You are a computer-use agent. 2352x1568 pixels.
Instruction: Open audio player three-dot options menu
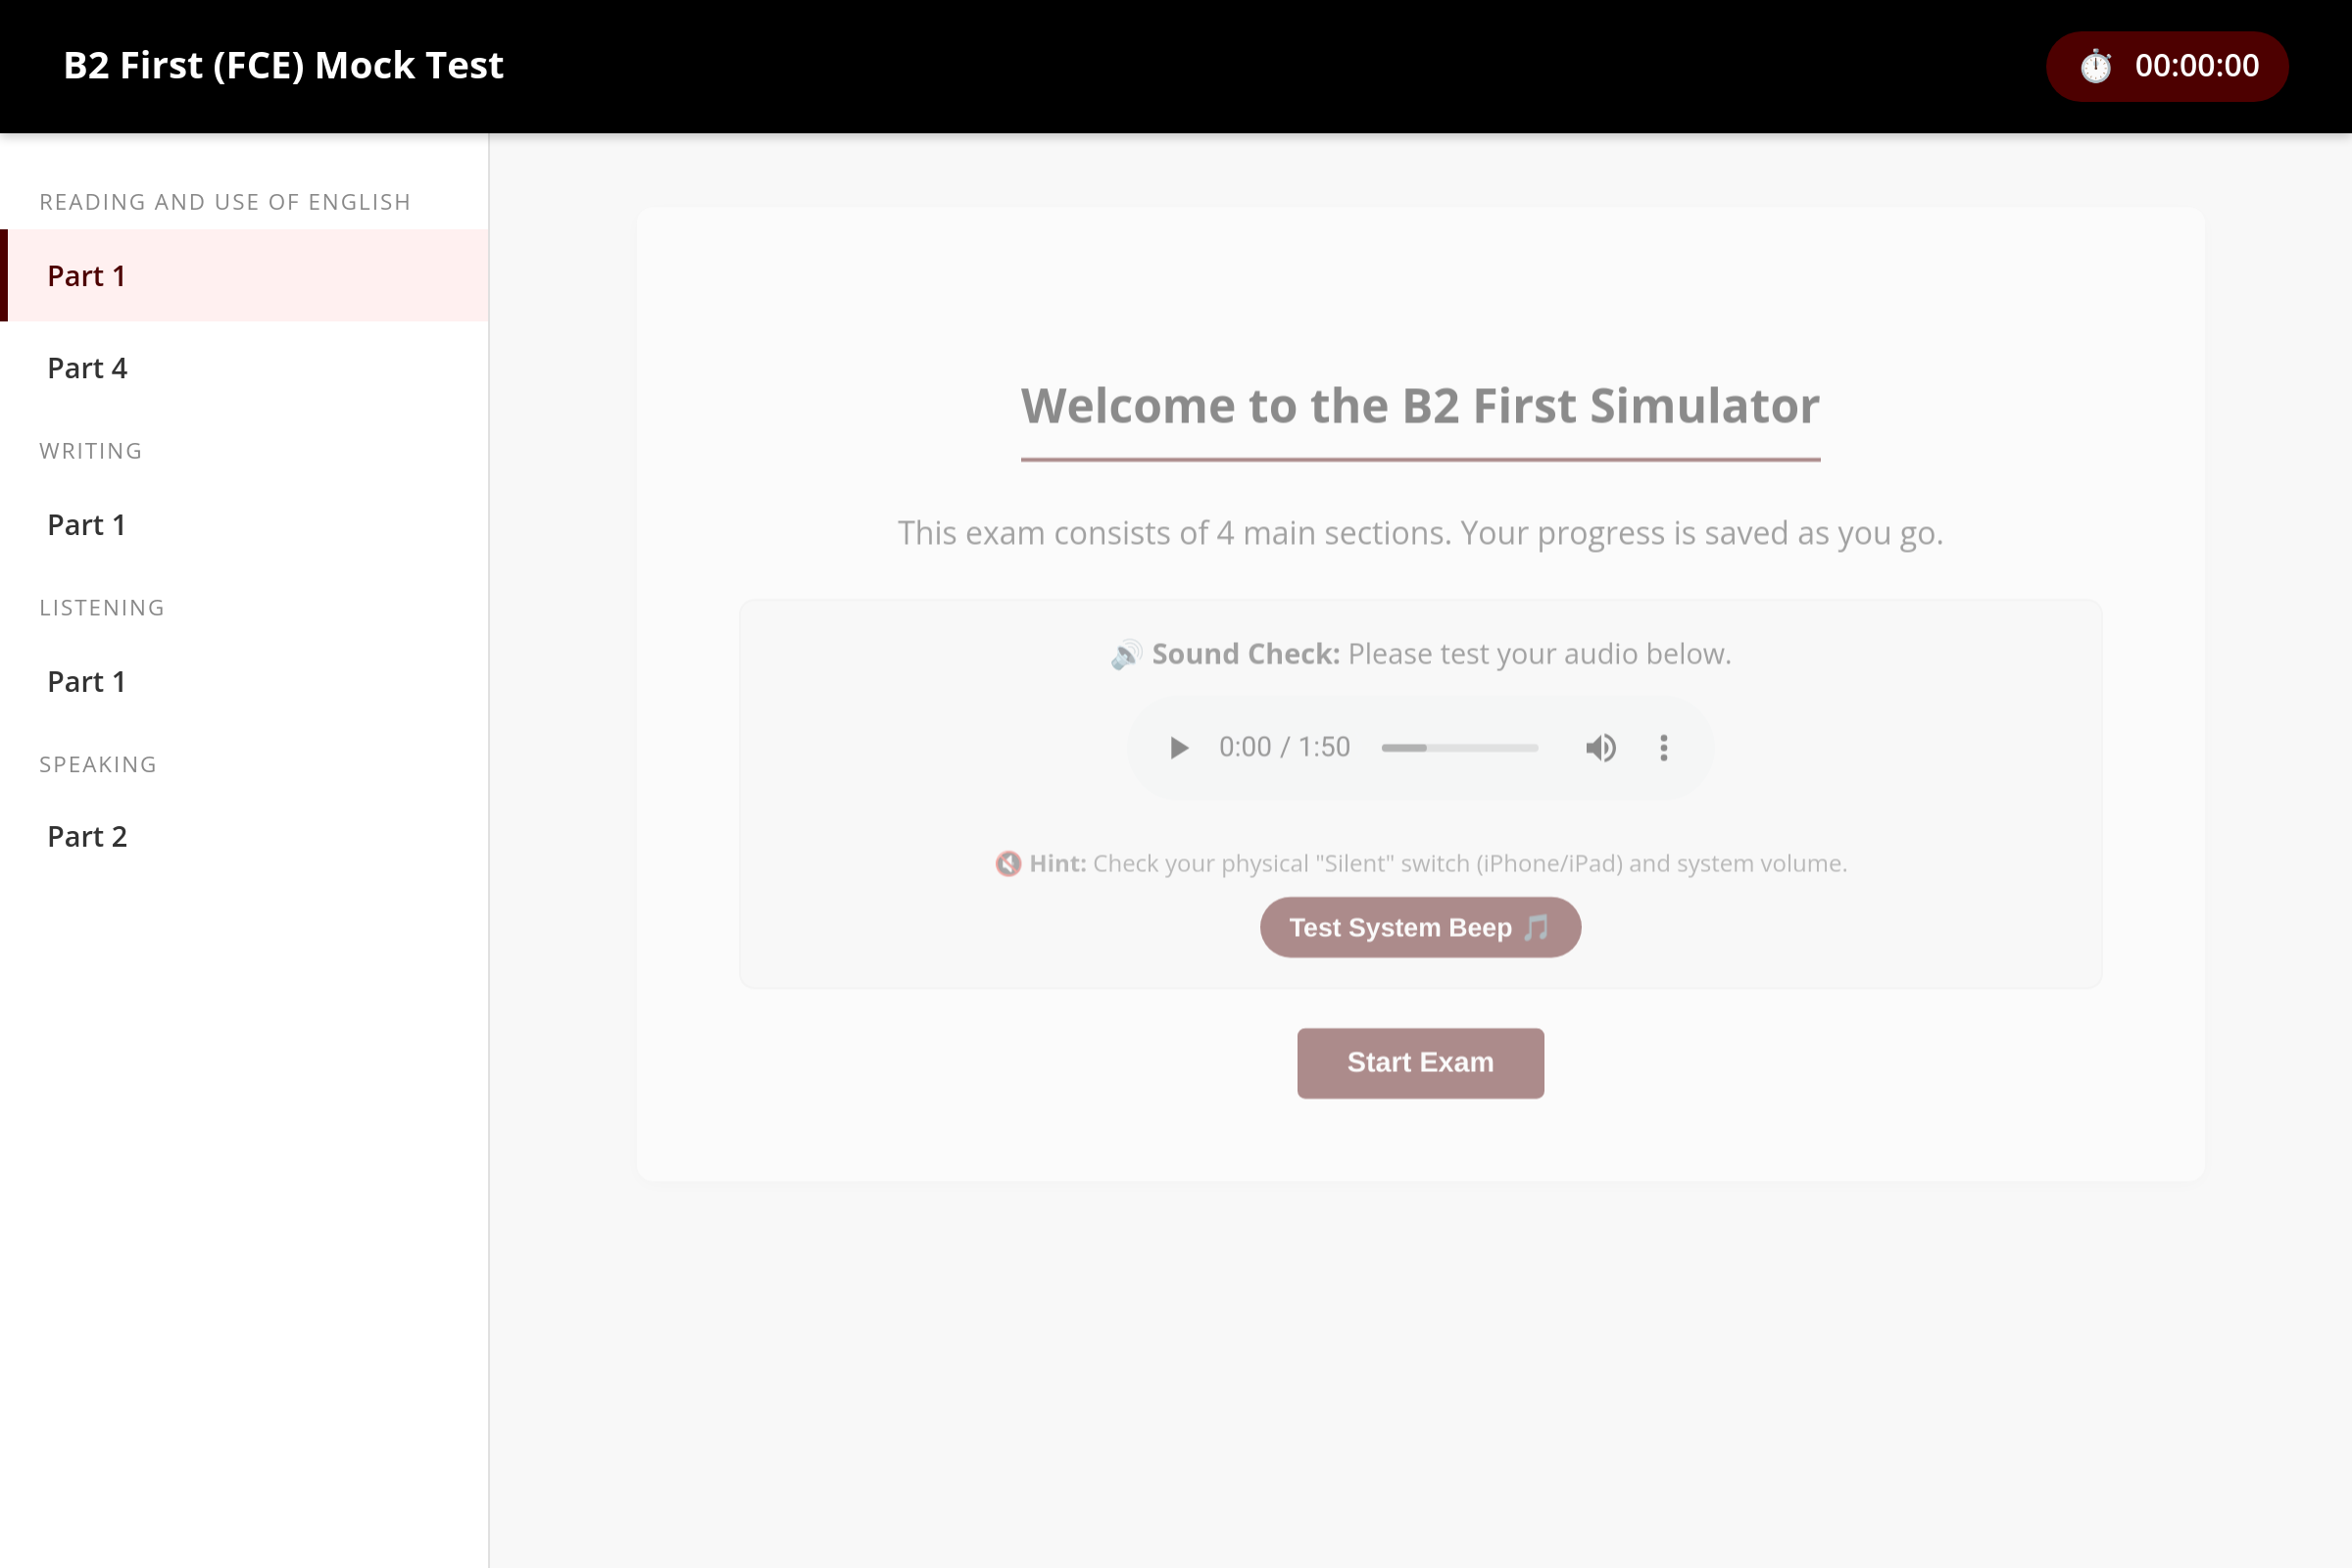(1664, 748)
